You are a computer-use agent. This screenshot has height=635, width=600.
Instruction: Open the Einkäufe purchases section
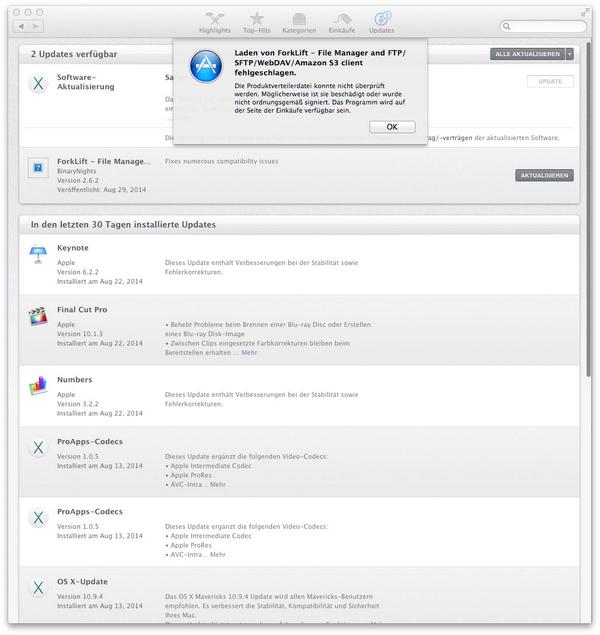pos(342,23)
